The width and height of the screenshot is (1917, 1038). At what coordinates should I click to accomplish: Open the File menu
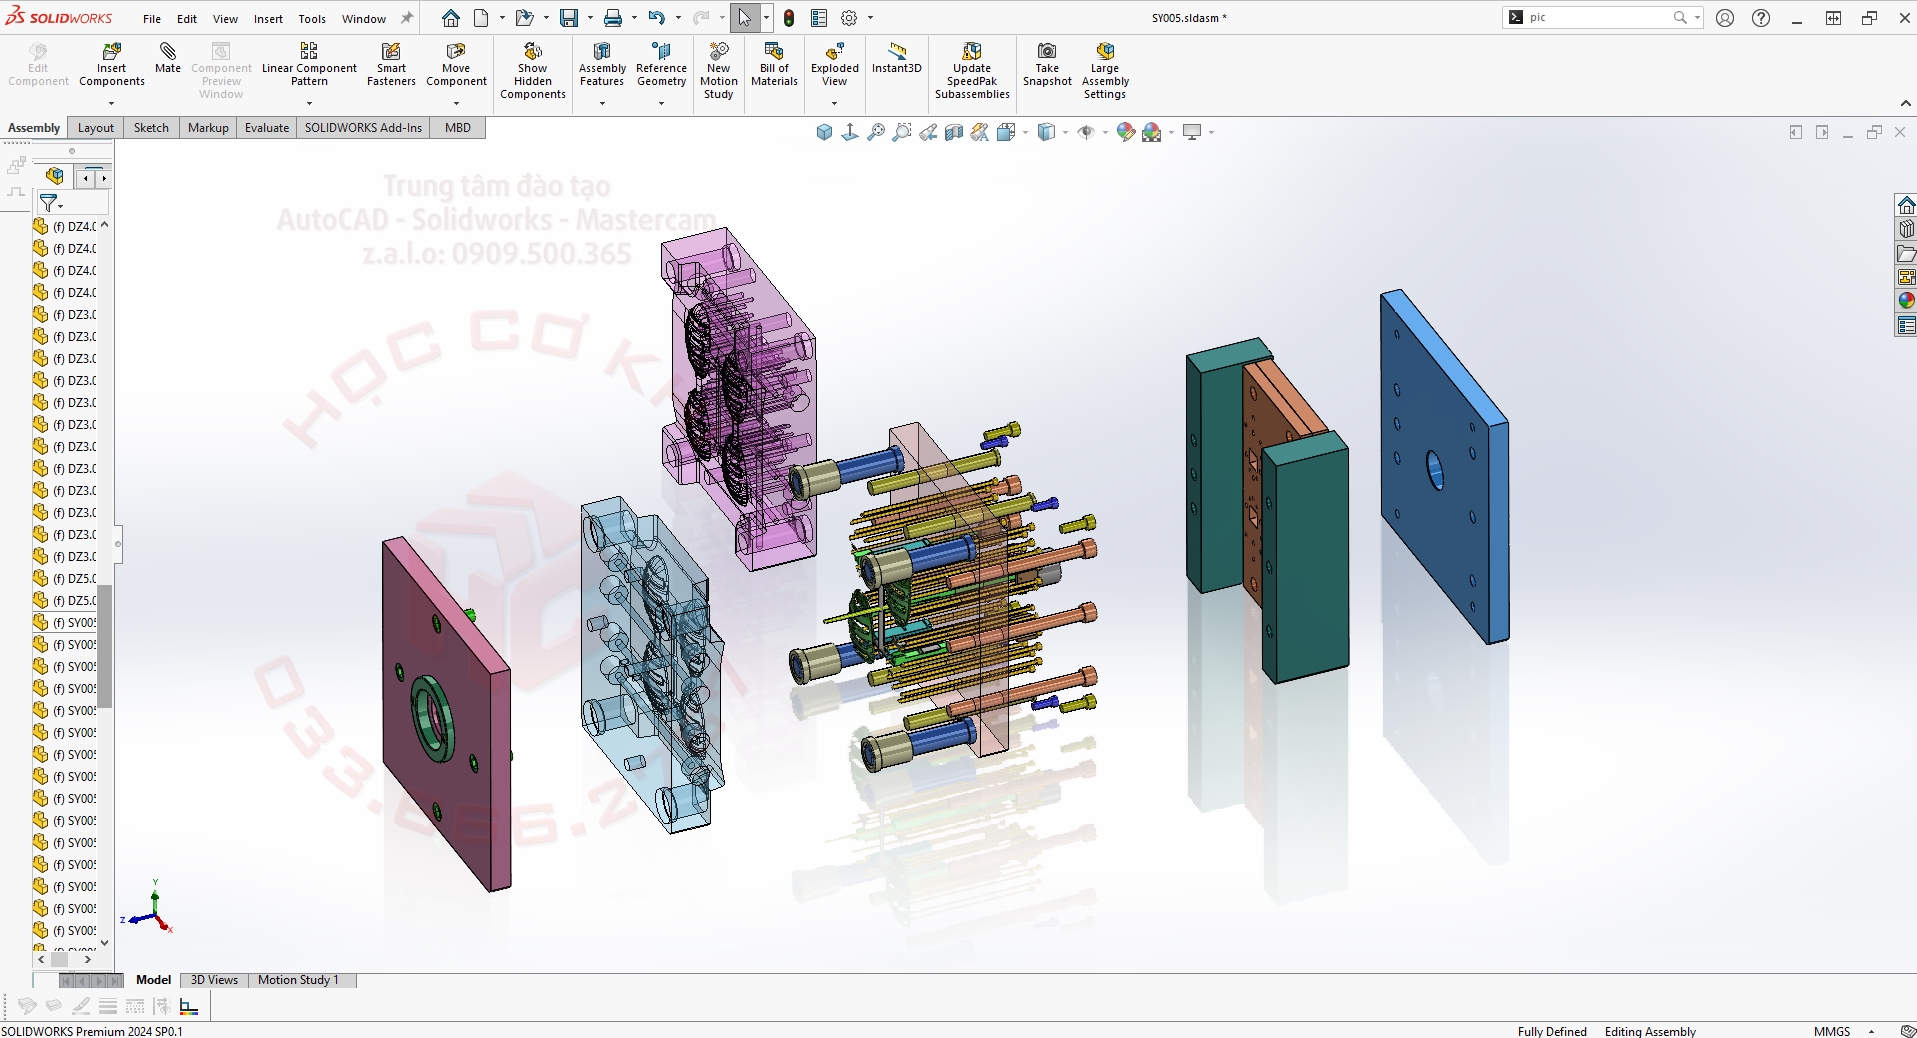click(x=152, y=19)
